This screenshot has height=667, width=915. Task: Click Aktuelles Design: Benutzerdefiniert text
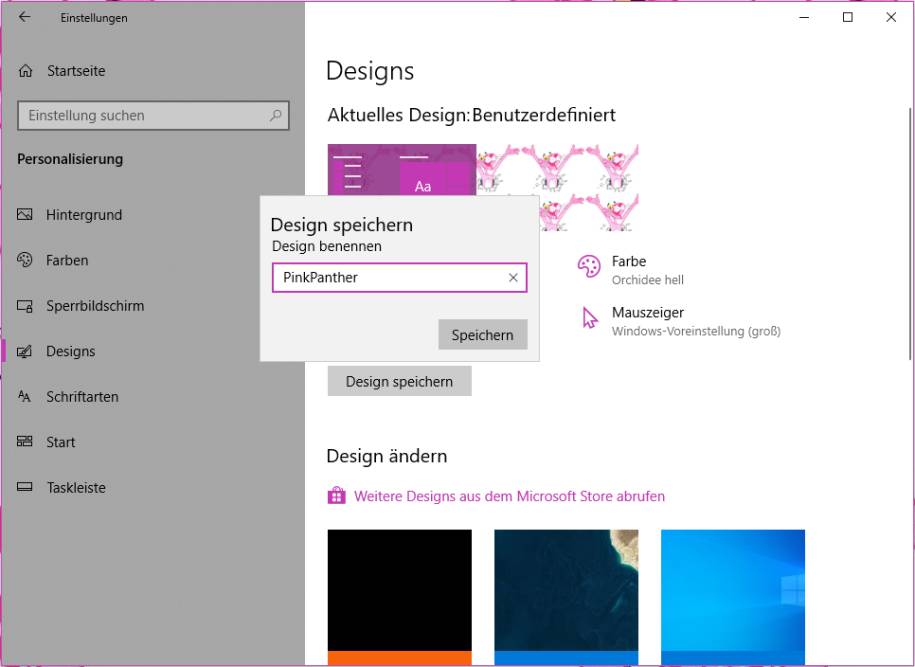pos(471,115)
